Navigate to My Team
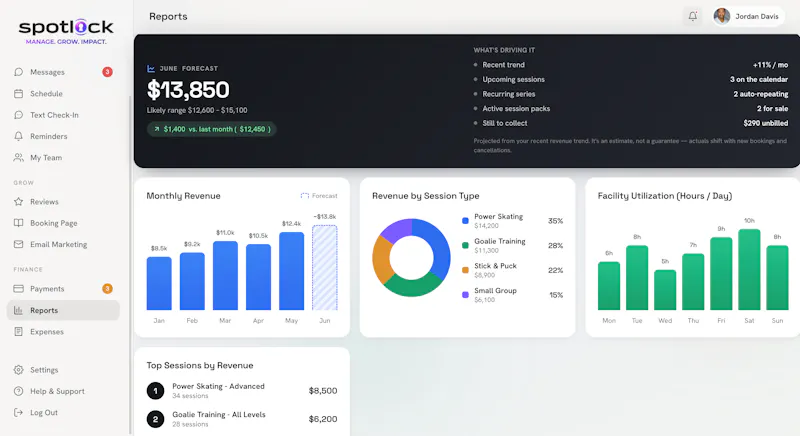The height and width of the screenshot is (436, 800). (x=63, y=158)
